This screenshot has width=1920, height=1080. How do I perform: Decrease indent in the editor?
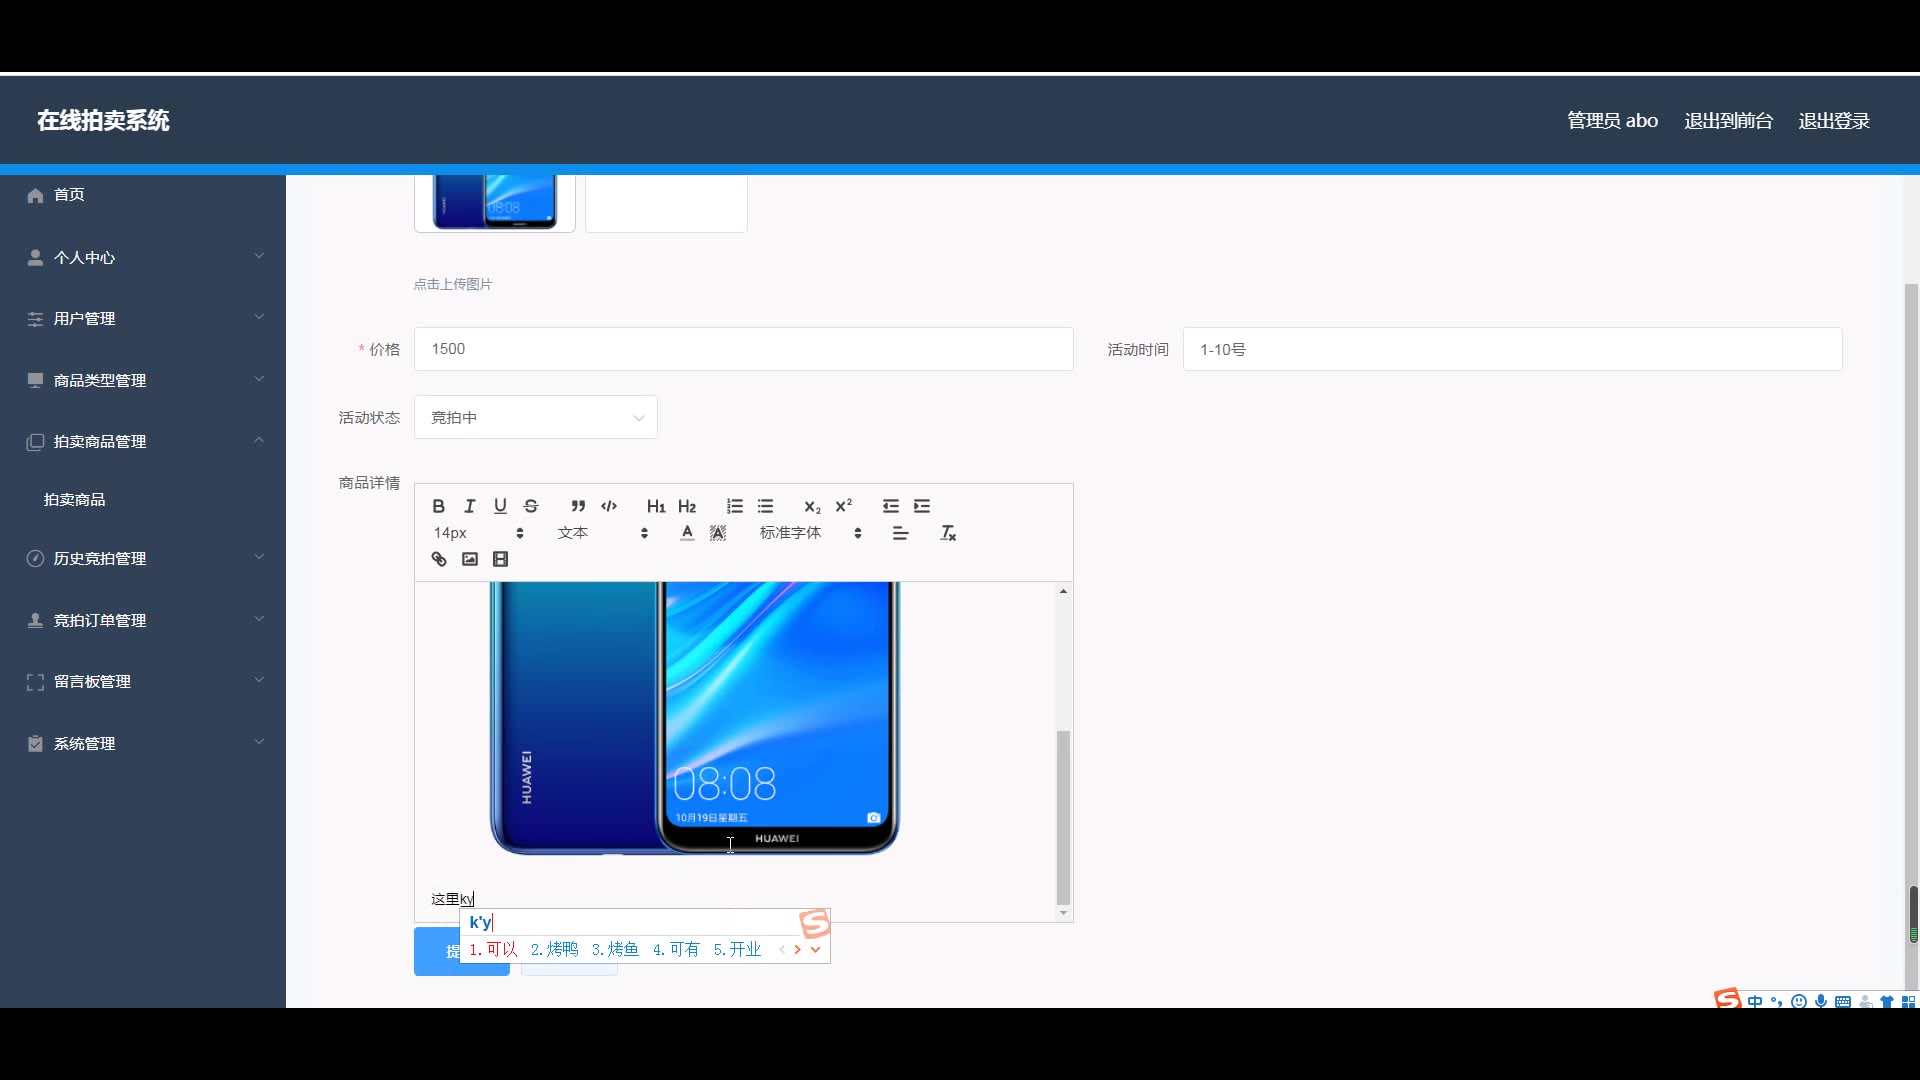[x=890, y=506]
